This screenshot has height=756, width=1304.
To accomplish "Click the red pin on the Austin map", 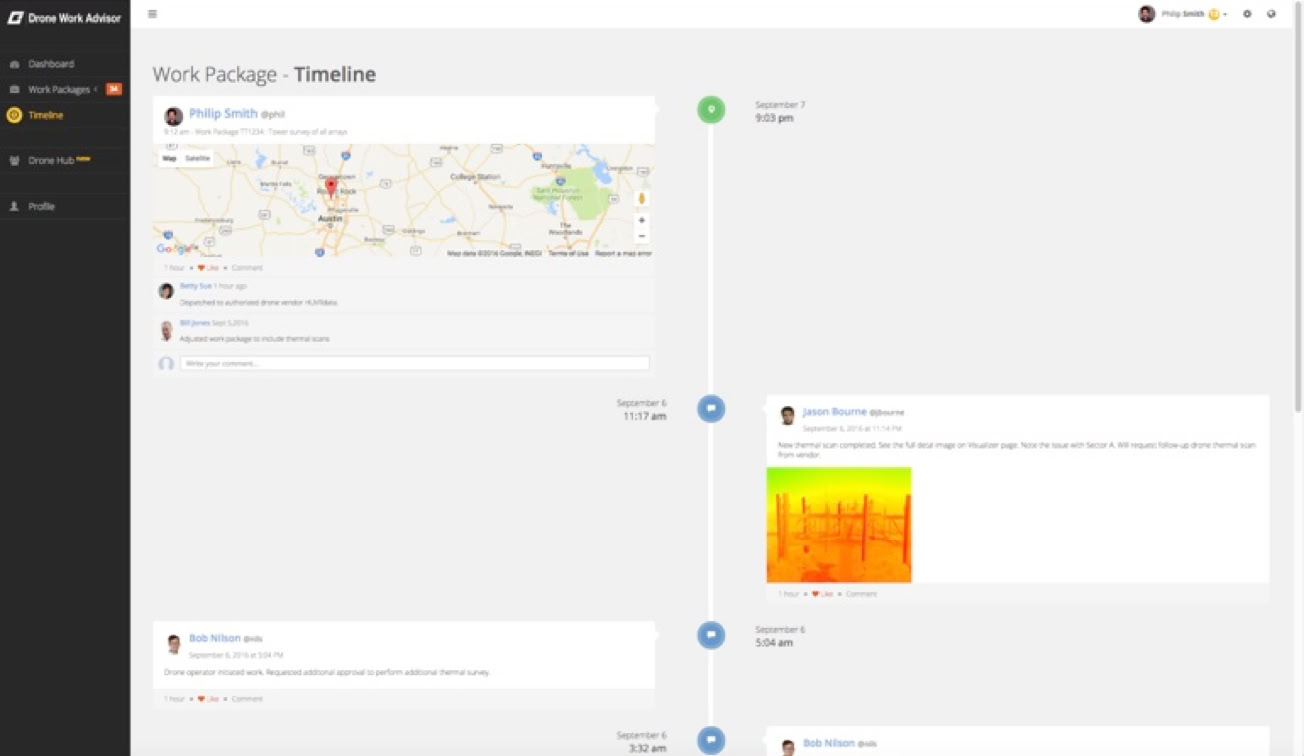I will tap(331, 187).
